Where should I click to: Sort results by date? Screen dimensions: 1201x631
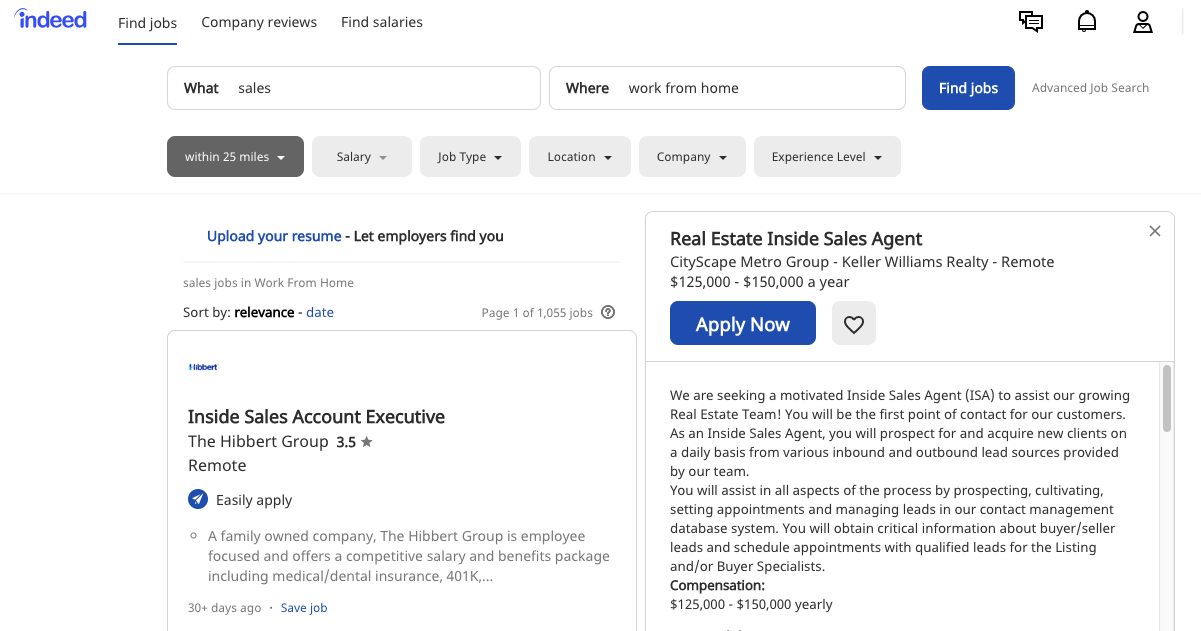(x=319, y=312)
